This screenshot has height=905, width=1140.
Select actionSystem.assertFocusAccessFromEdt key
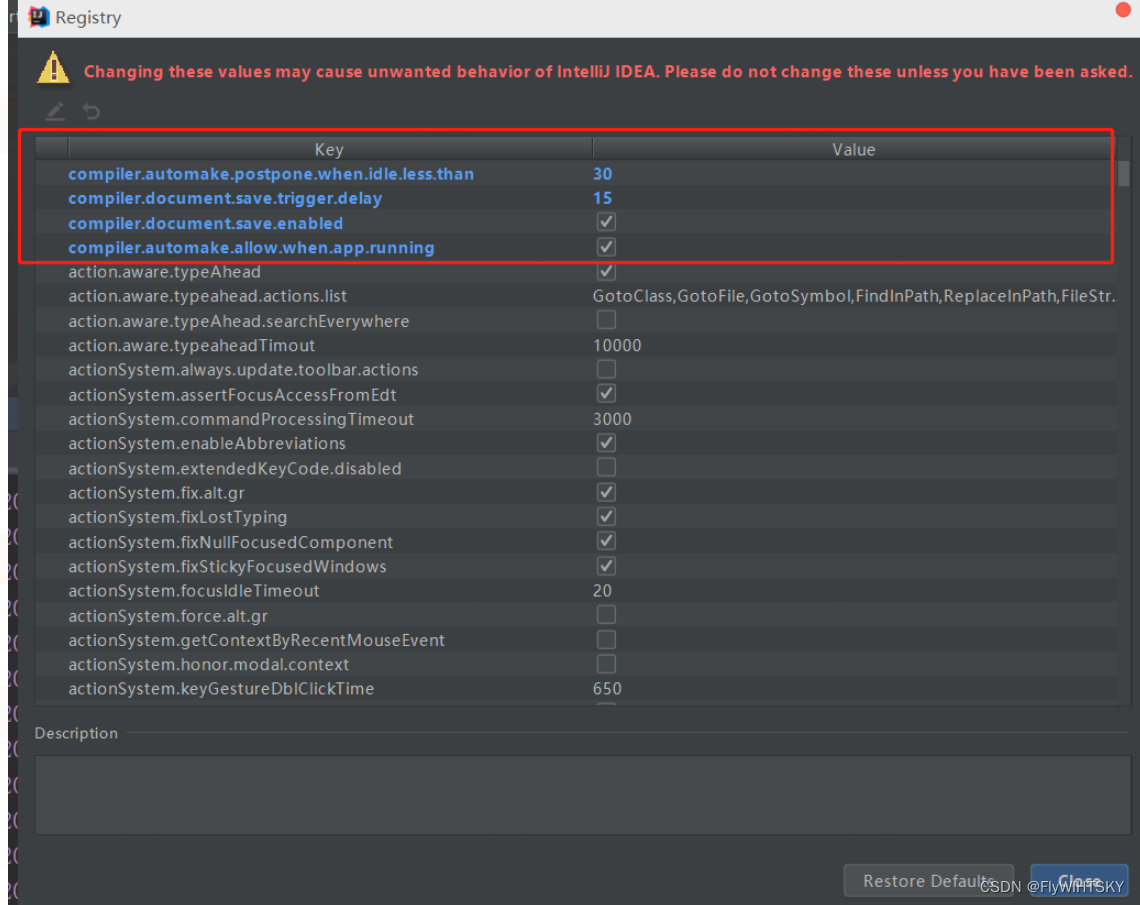tap(233, 395)
